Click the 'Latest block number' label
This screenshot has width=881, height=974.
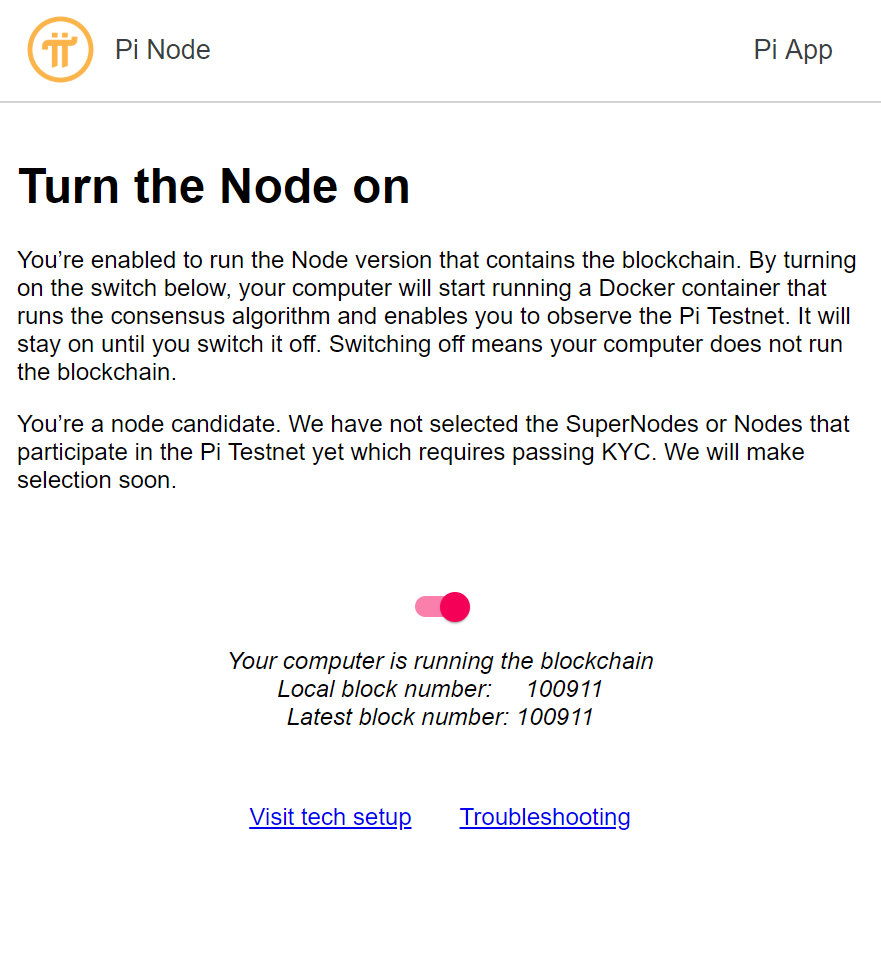tap(398, 717)
